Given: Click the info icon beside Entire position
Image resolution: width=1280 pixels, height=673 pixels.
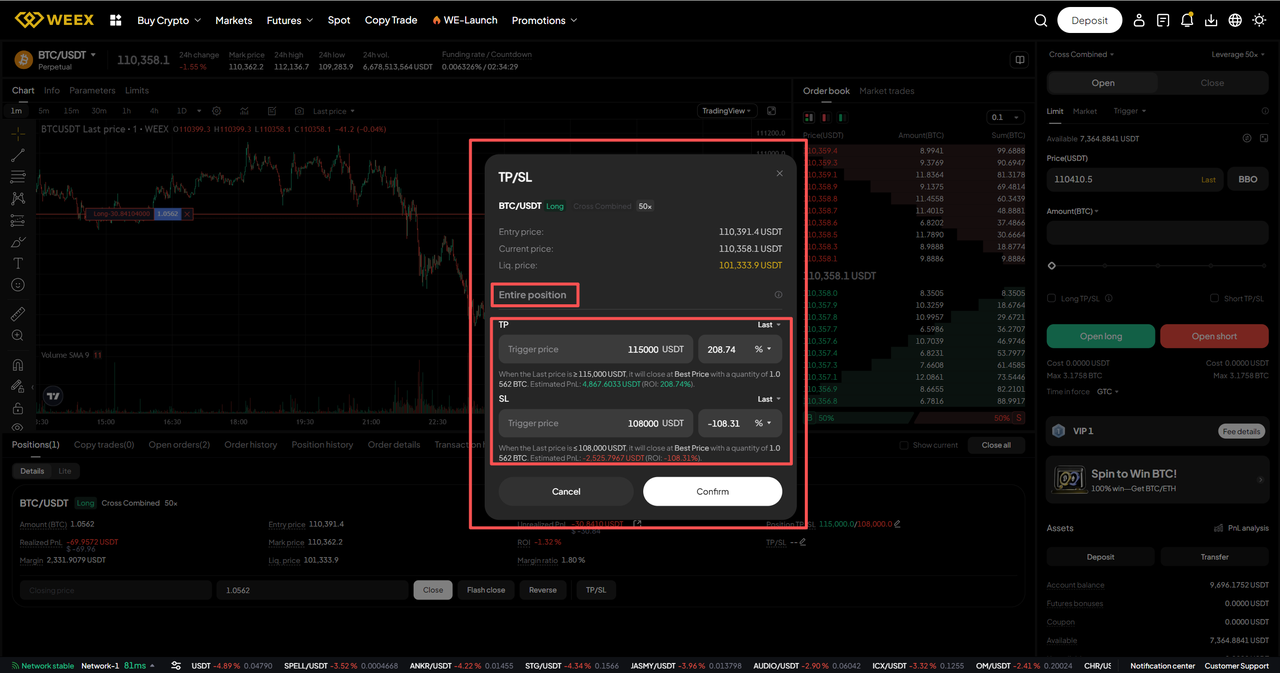Looking at the screenshot, I should [778, 295].
